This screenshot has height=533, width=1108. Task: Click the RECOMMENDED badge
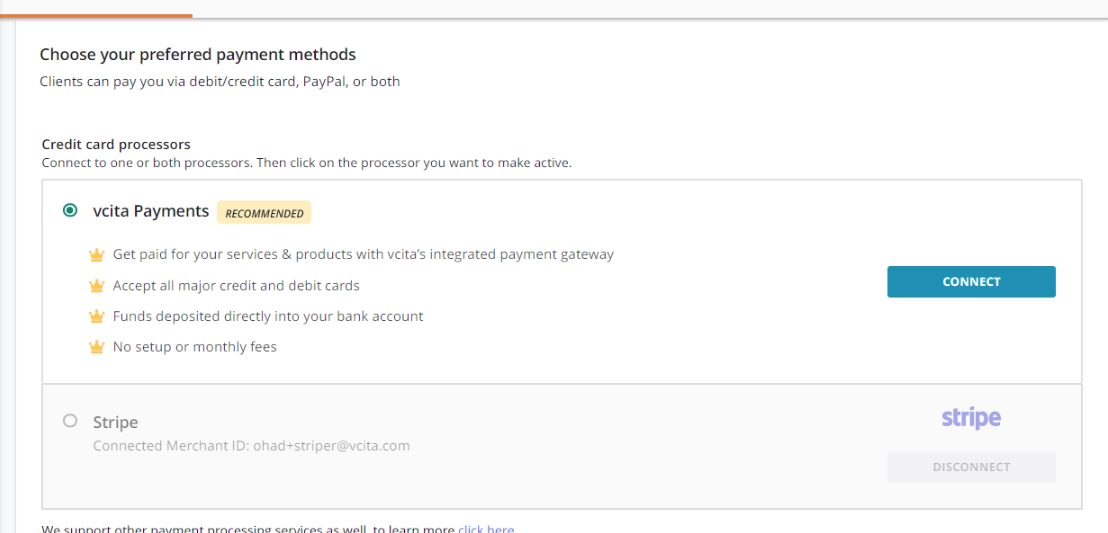(264, 213)
